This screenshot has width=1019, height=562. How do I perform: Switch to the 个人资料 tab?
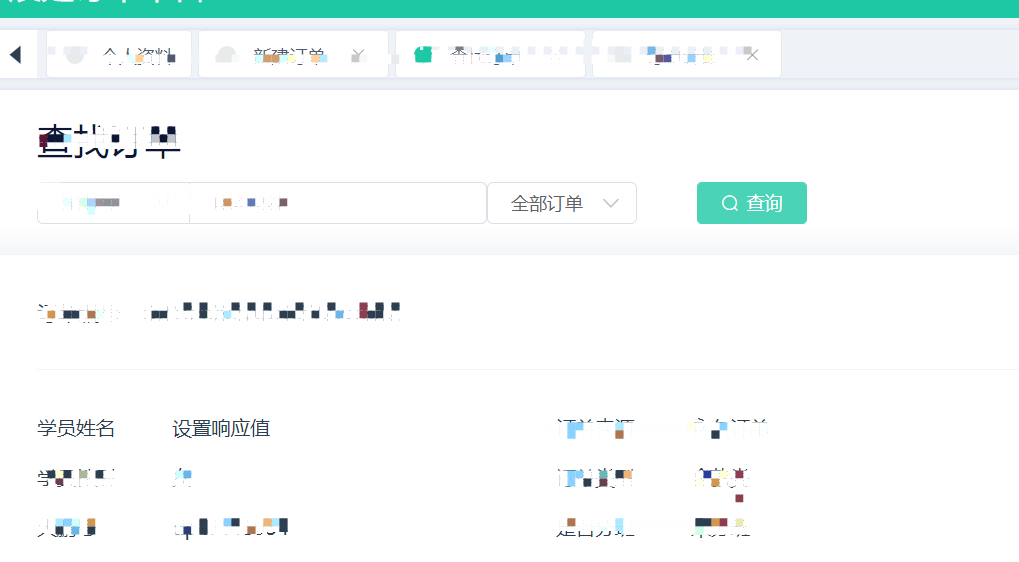[137, 55]
